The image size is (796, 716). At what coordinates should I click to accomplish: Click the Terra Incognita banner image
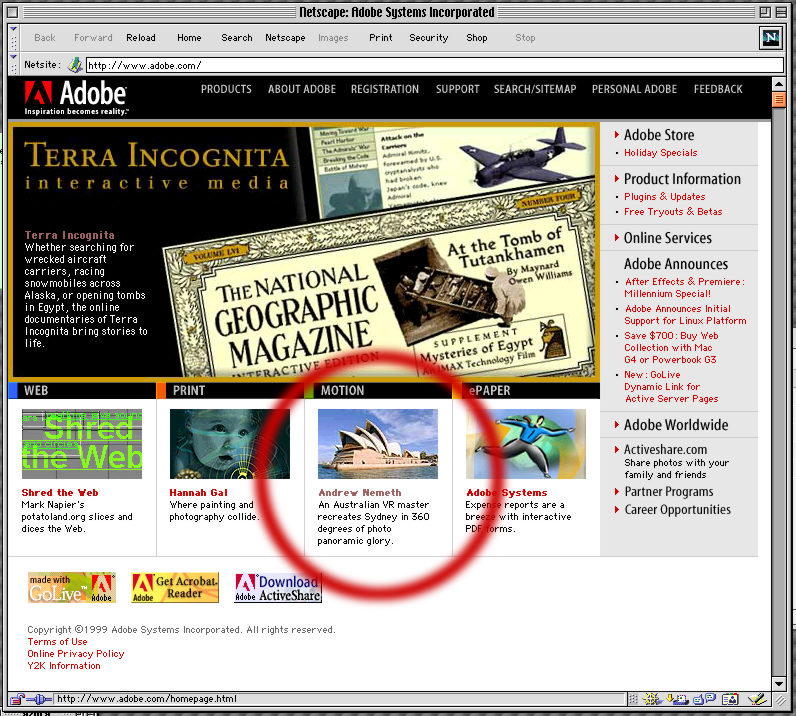pyautogui.click(x=304, y=251)
